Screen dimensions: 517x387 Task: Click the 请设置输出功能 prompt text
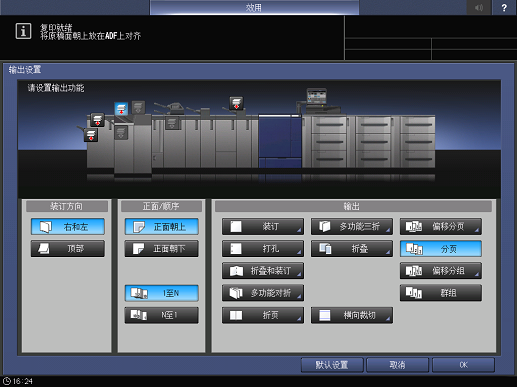(x=56, y=88)
